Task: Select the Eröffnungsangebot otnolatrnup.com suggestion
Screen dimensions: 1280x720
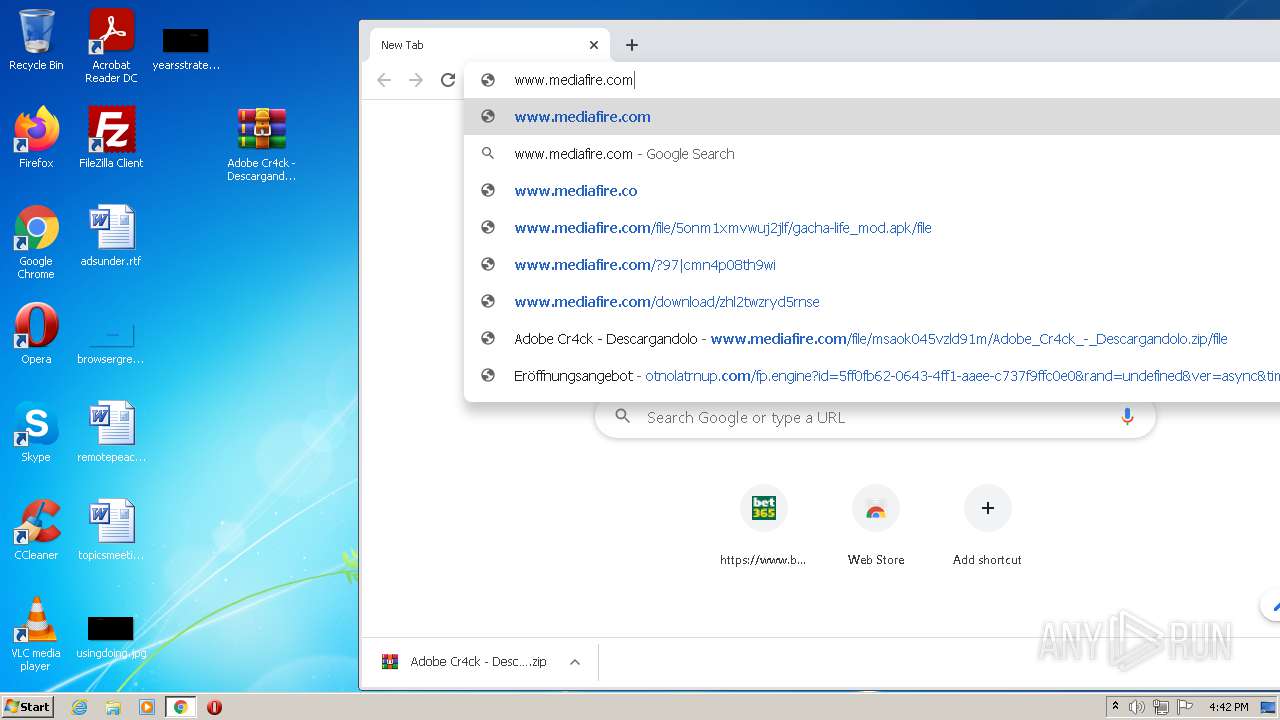Action: pos(872,376)
